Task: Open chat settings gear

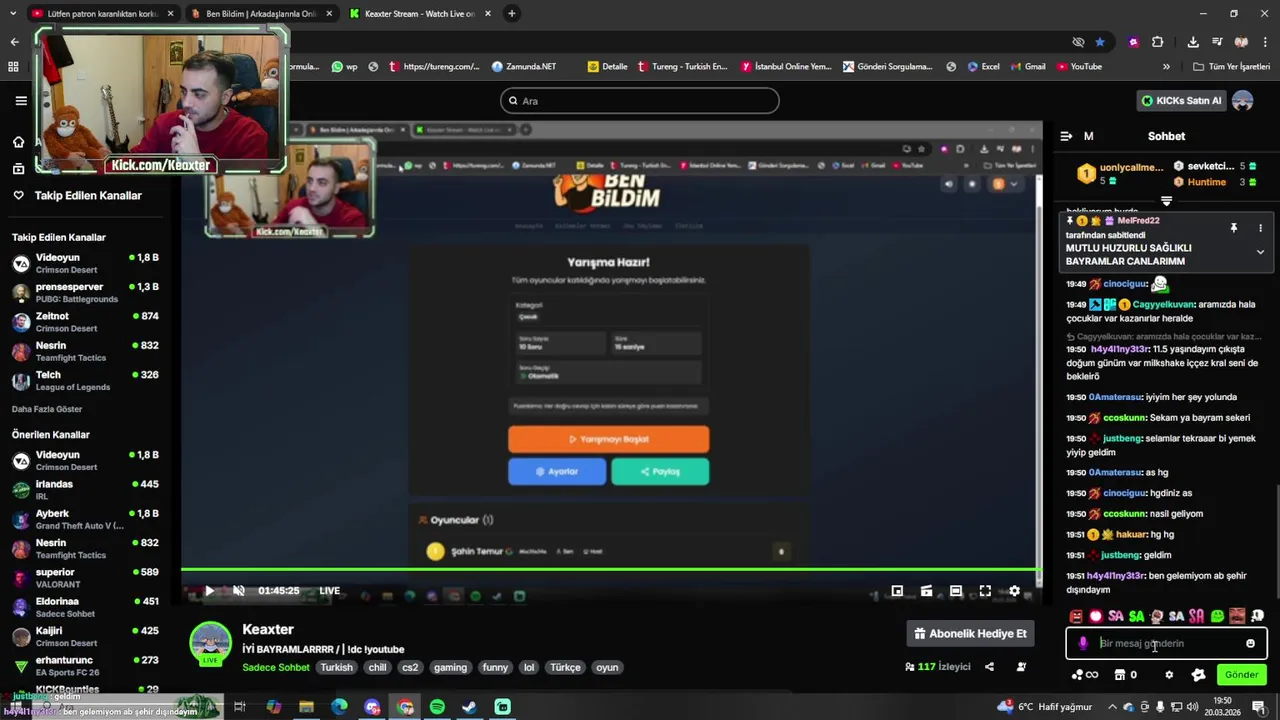Action: pos(1169,675)
